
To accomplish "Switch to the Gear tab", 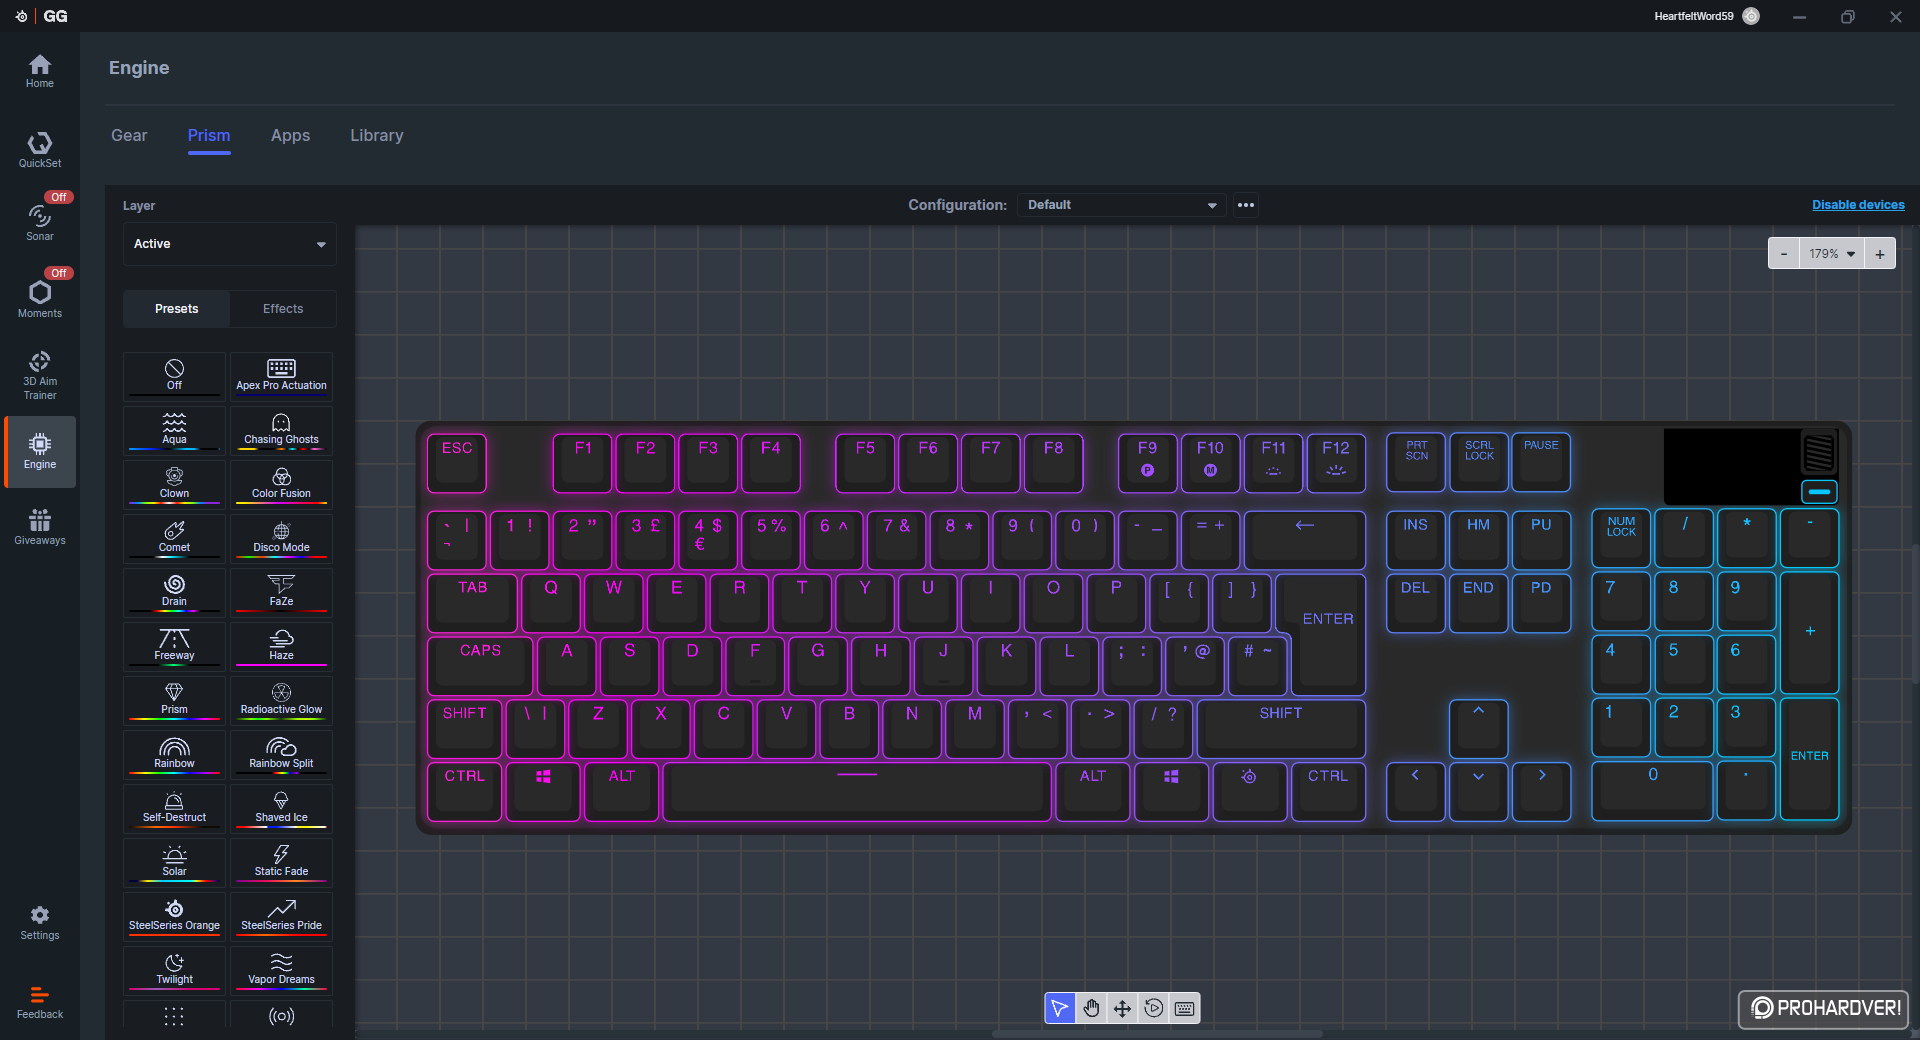I will 129,135.
